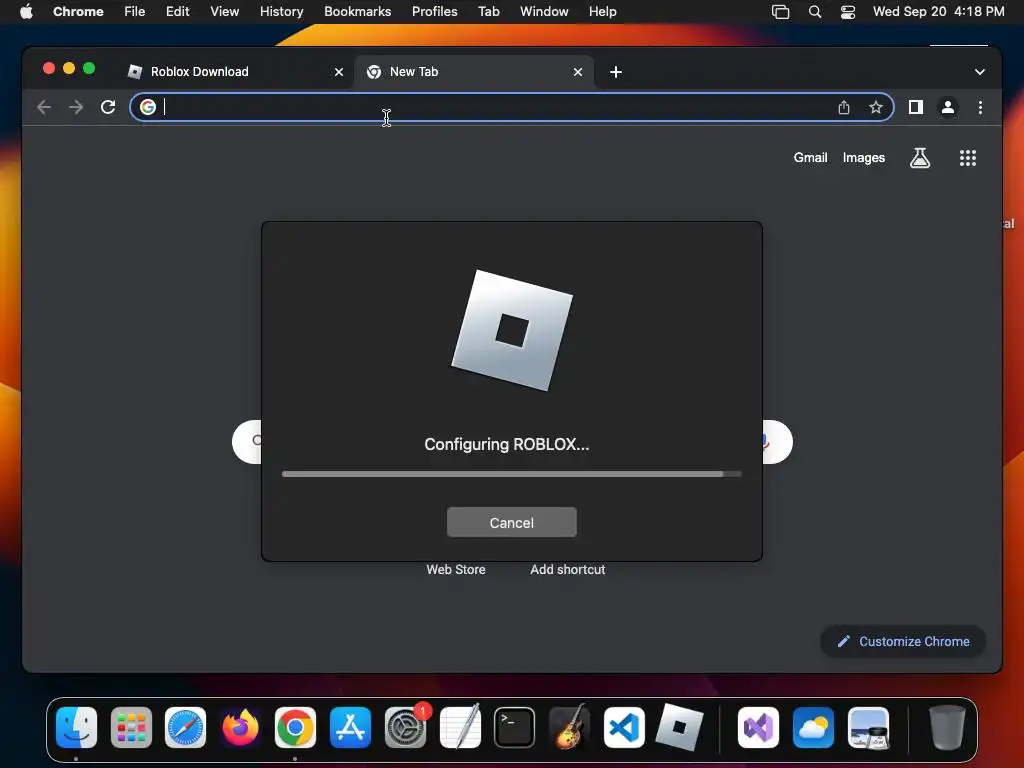Click the Configuring ROBLOX progress bar
Screen dimensions: 1024x768
pyautogui.click(x=511, y=474)
